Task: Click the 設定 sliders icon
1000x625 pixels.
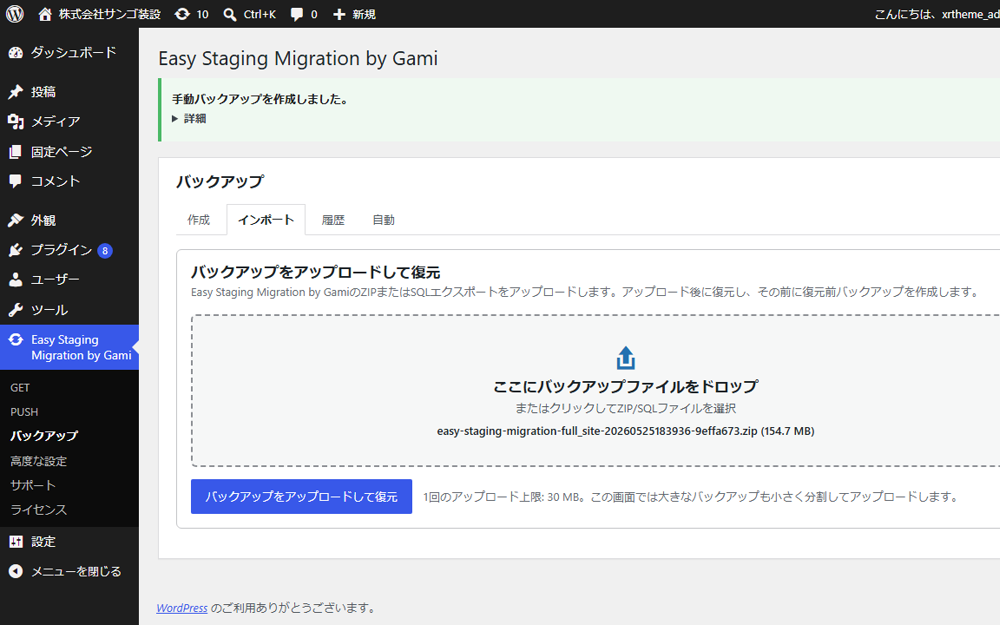Action: [x=16, y=542]
